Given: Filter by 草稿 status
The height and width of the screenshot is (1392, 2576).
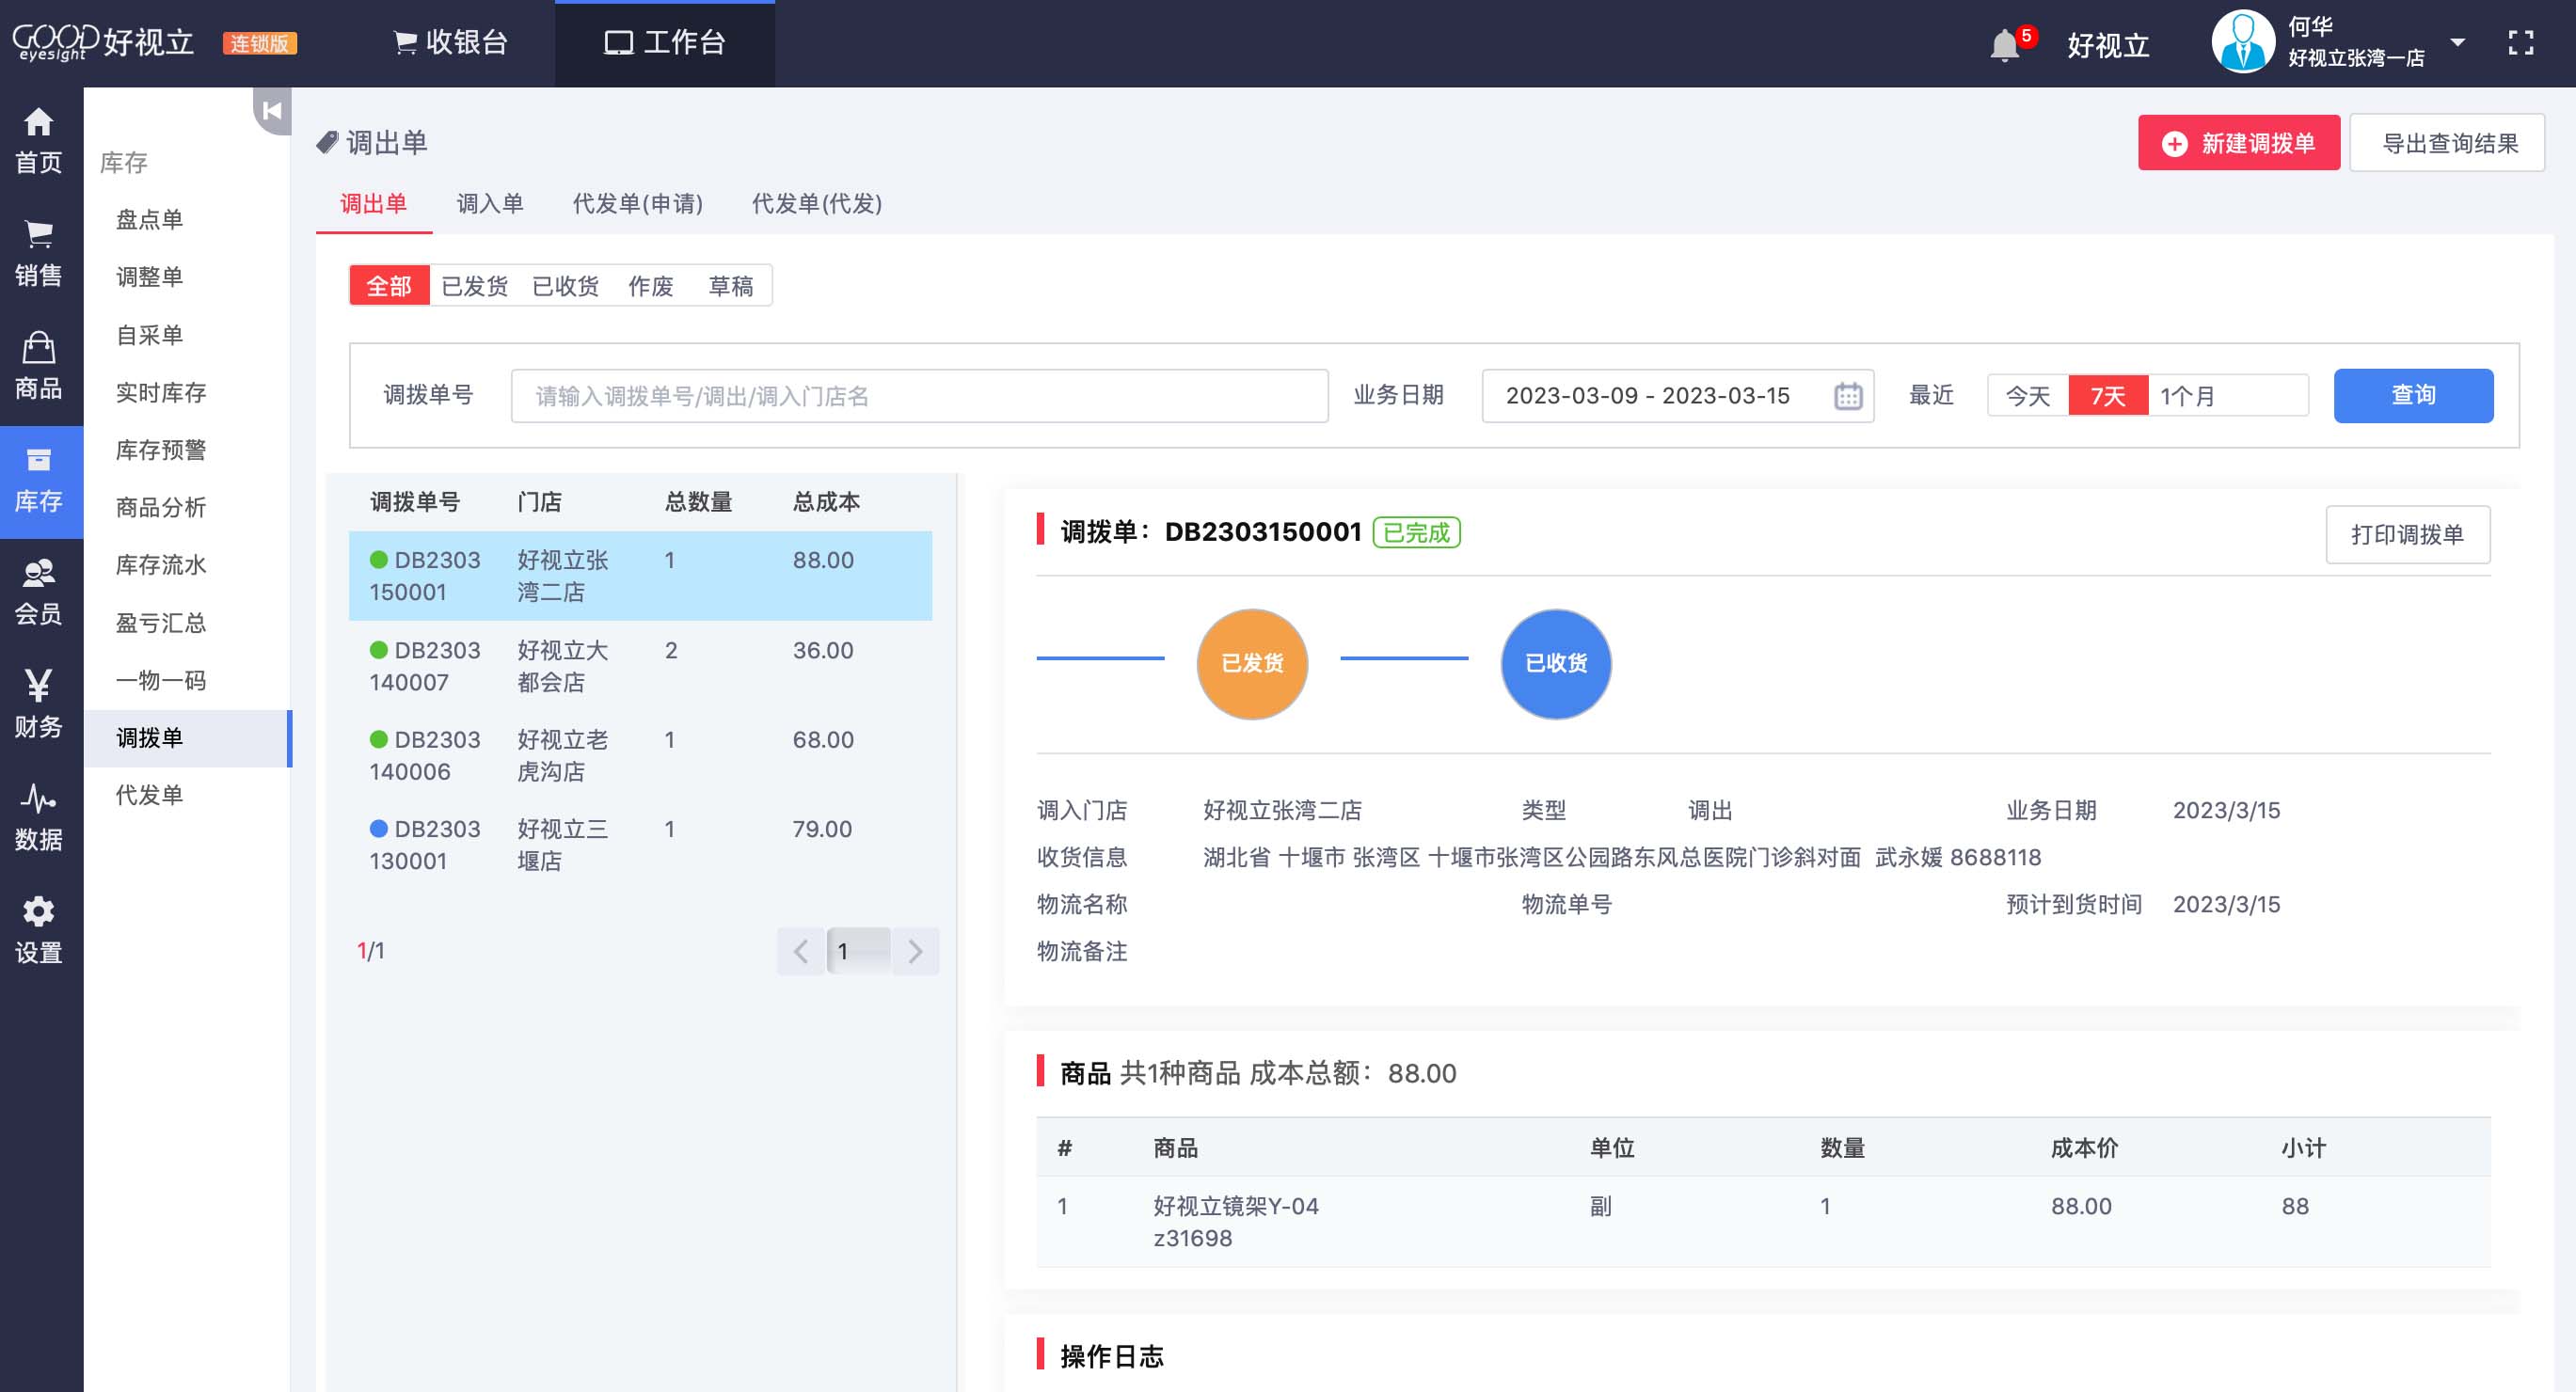Looking at the screenshot, I should [731, 286].
